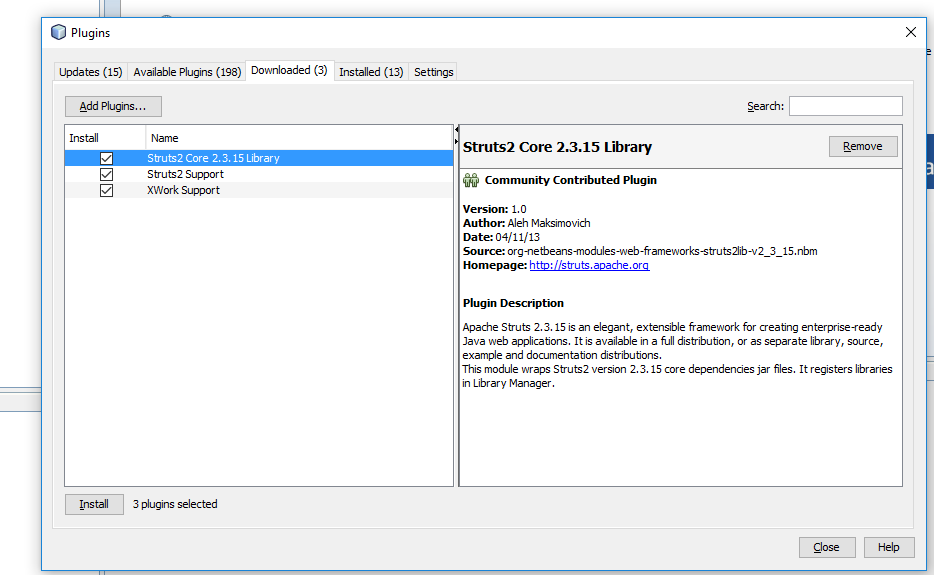Click the Add Plugins... button

pyautogui.click(x=113, y=106)
